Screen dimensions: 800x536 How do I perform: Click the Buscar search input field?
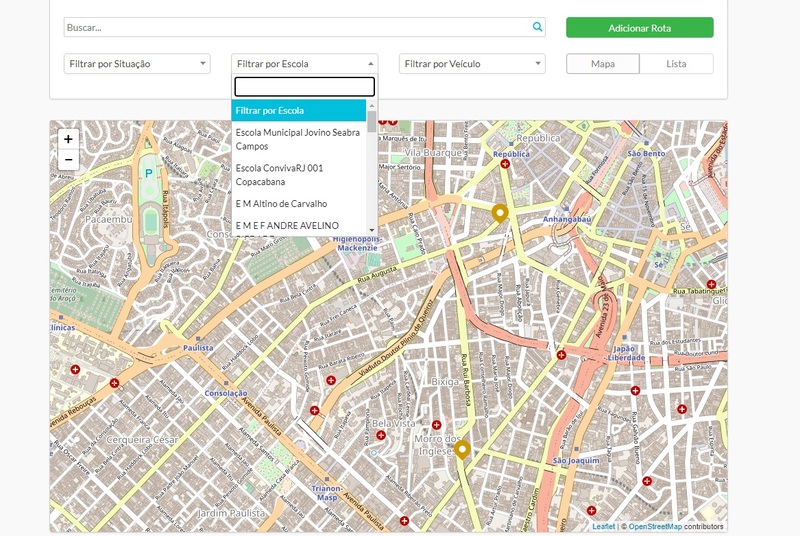(297, 28)
